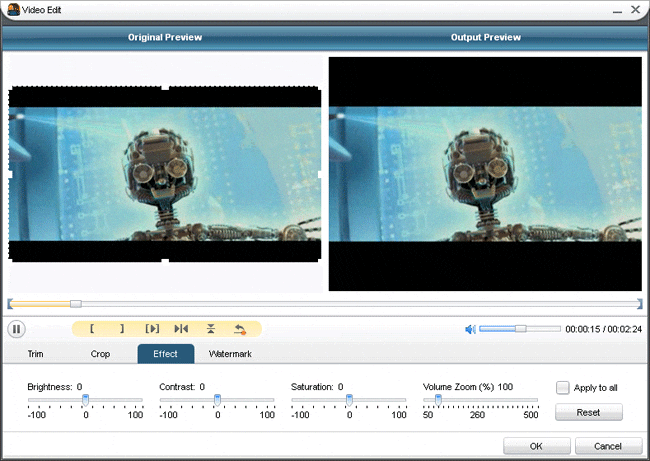Click the 00:00:15 / 00:02:24 time display
Screen dimensions: 650x461
pyautogui.click(x=604, y=329)
